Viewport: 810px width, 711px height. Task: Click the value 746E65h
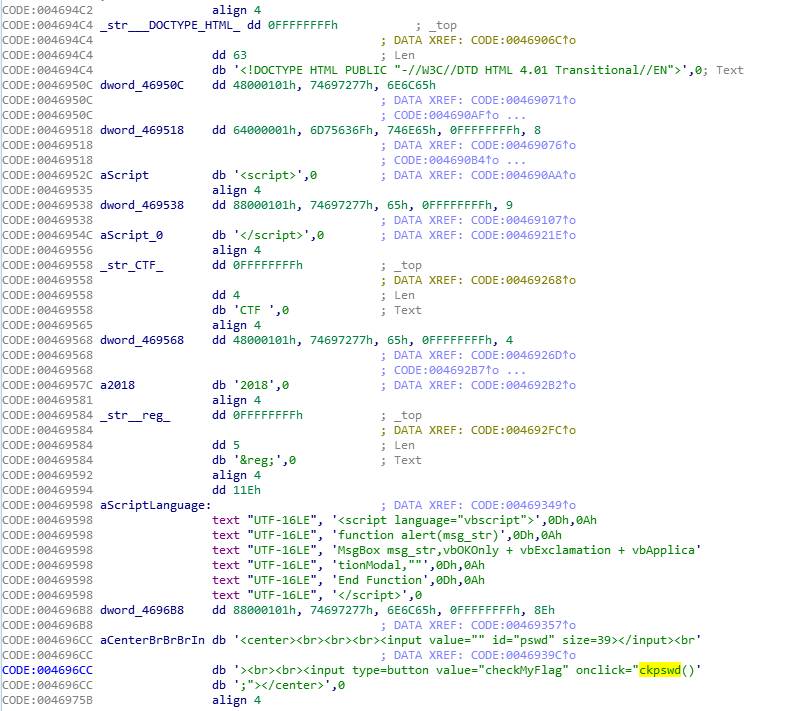(x=412, y=130)
